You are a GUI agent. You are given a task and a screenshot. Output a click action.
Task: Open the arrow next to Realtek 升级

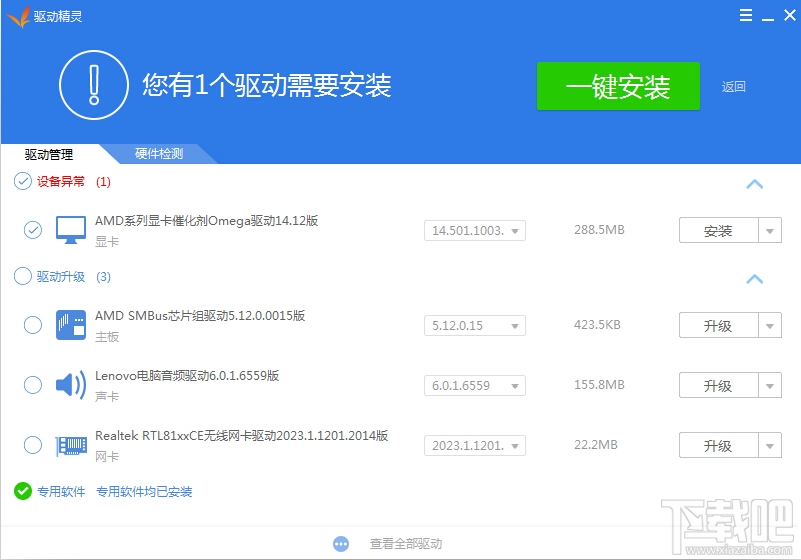(x=770, y=446)
